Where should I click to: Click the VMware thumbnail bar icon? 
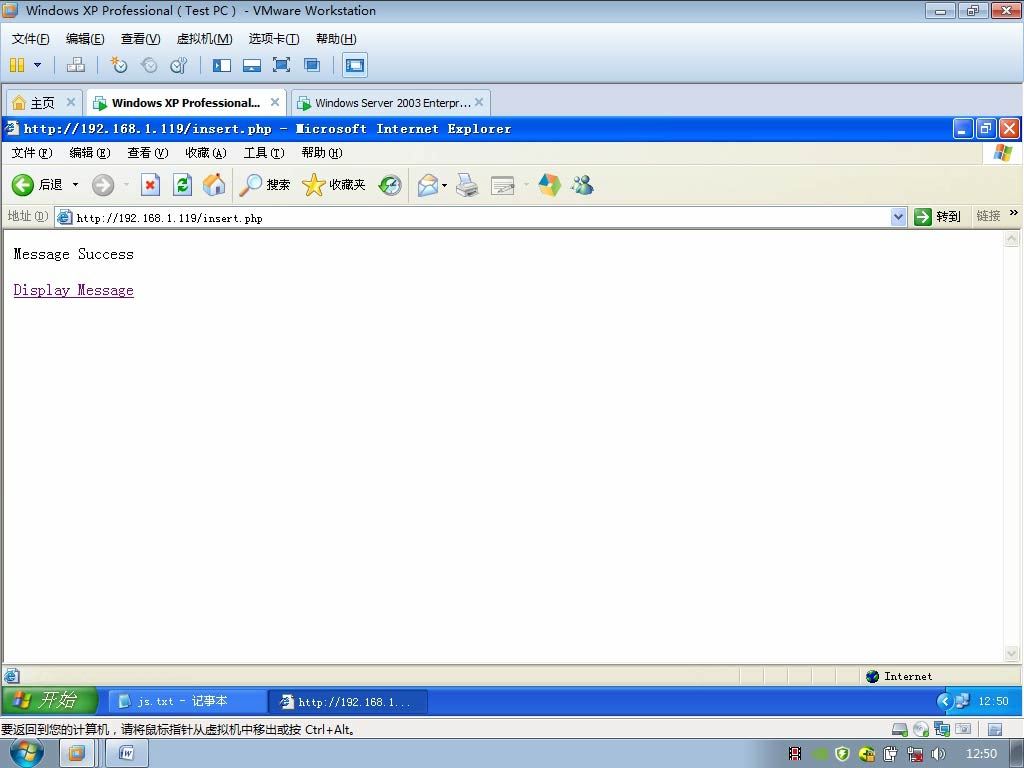[251, 65]
